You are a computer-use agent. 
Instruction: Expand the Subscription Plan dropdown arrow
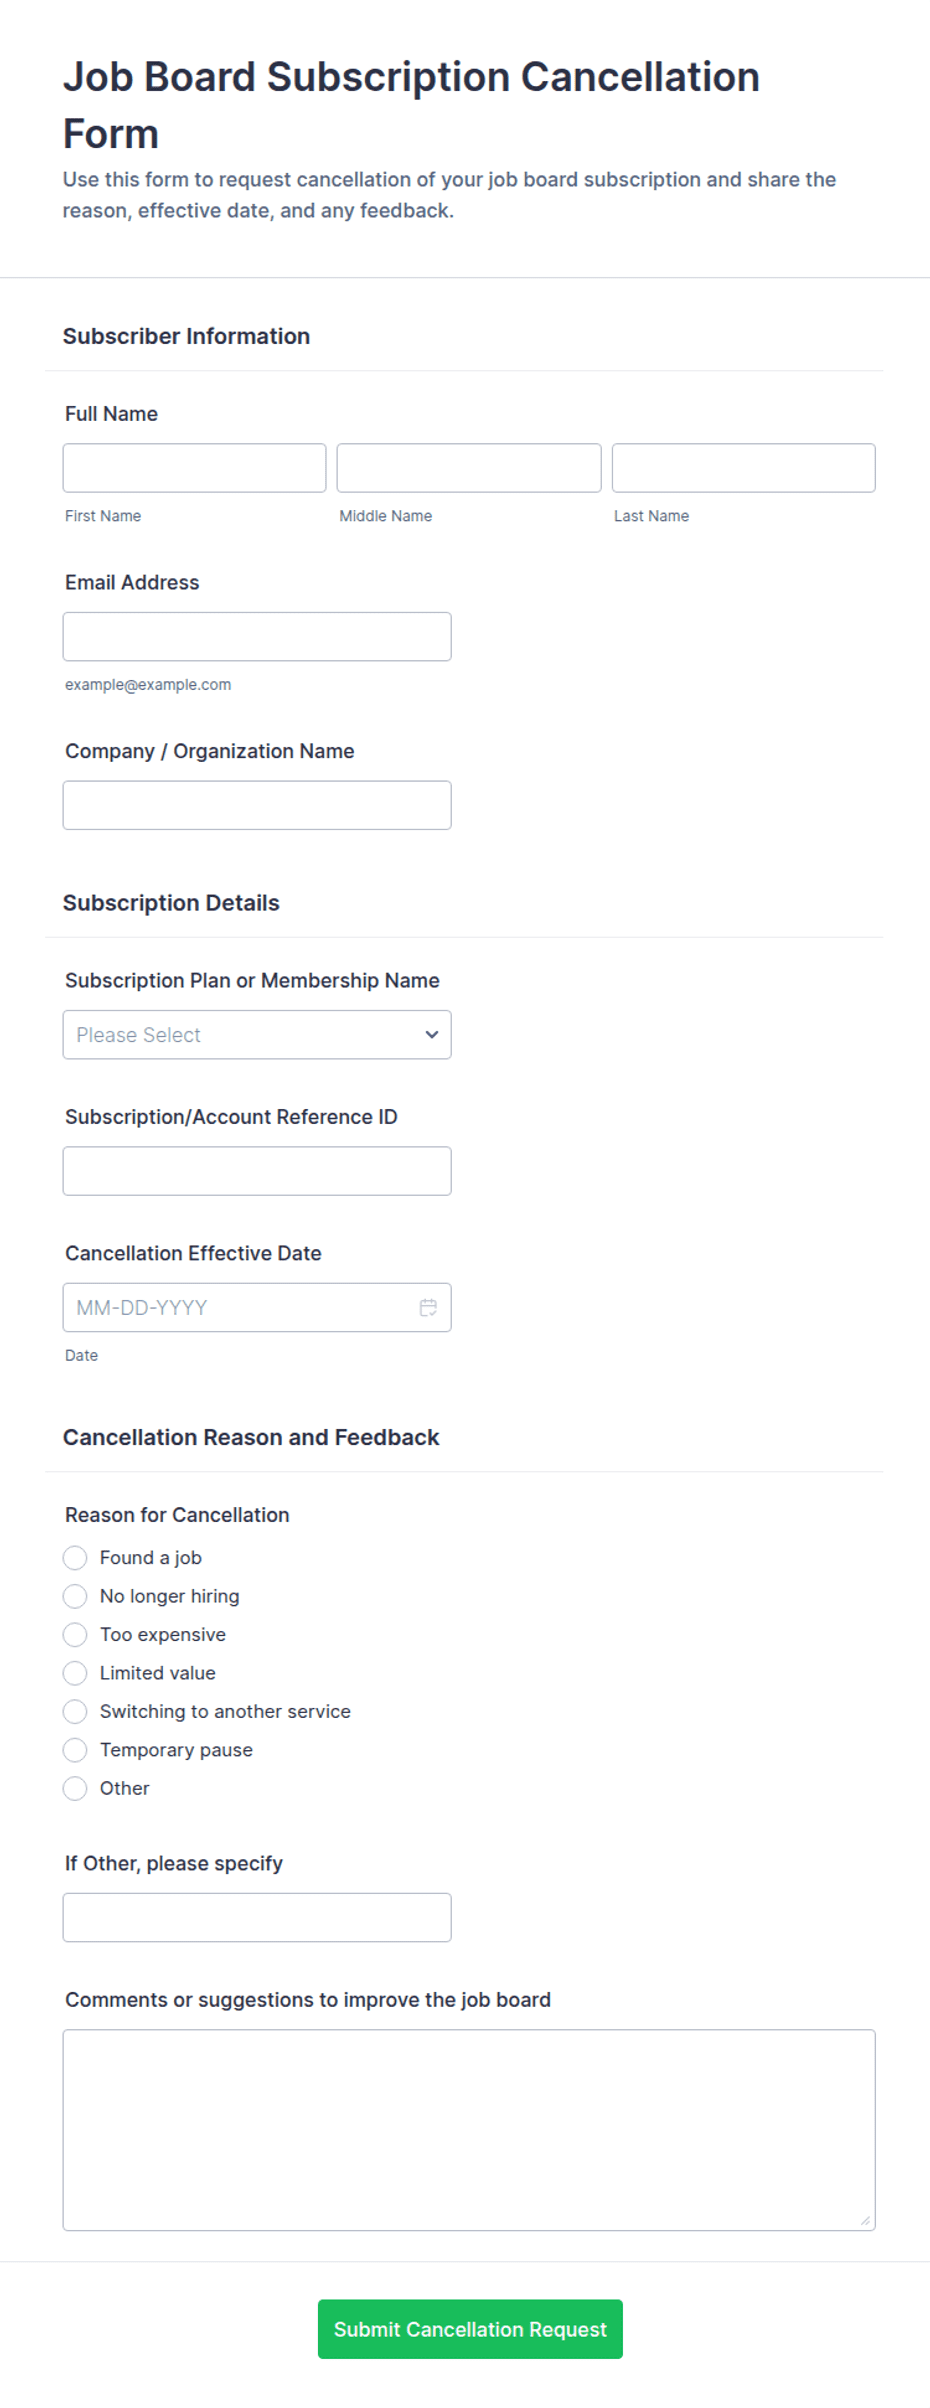tap(432, 1034)
